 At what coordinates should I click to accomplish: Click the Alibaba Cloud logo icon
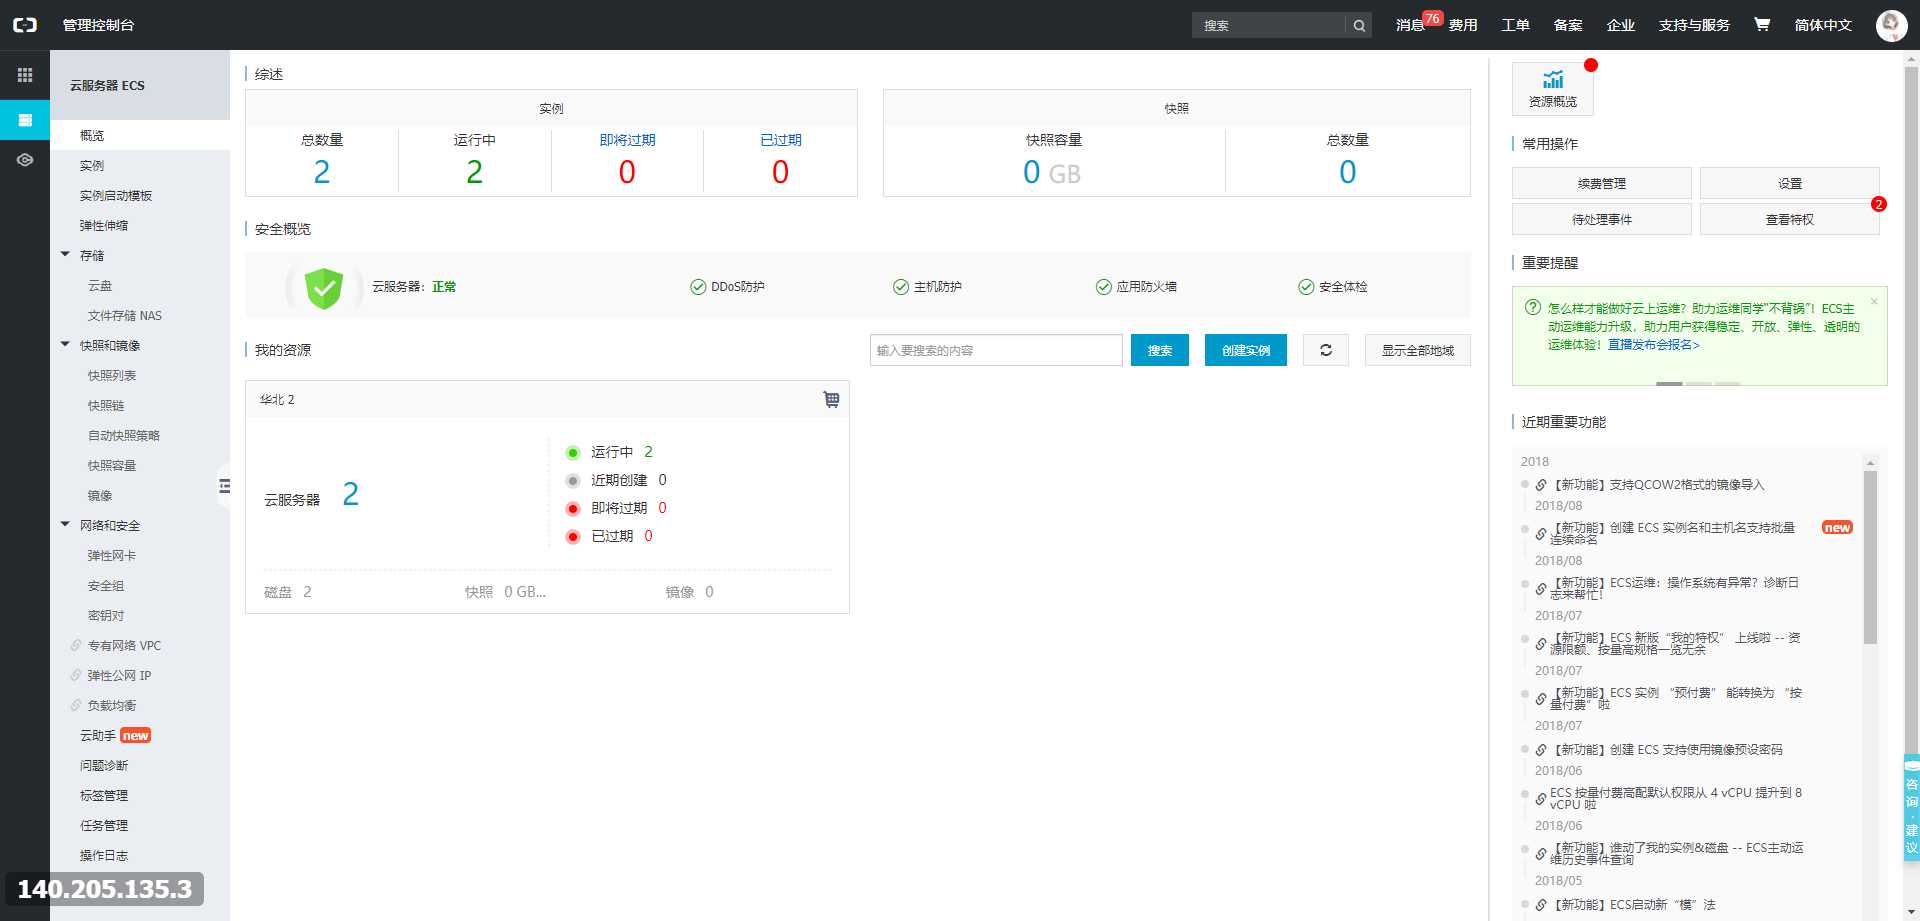coord(25,25)
